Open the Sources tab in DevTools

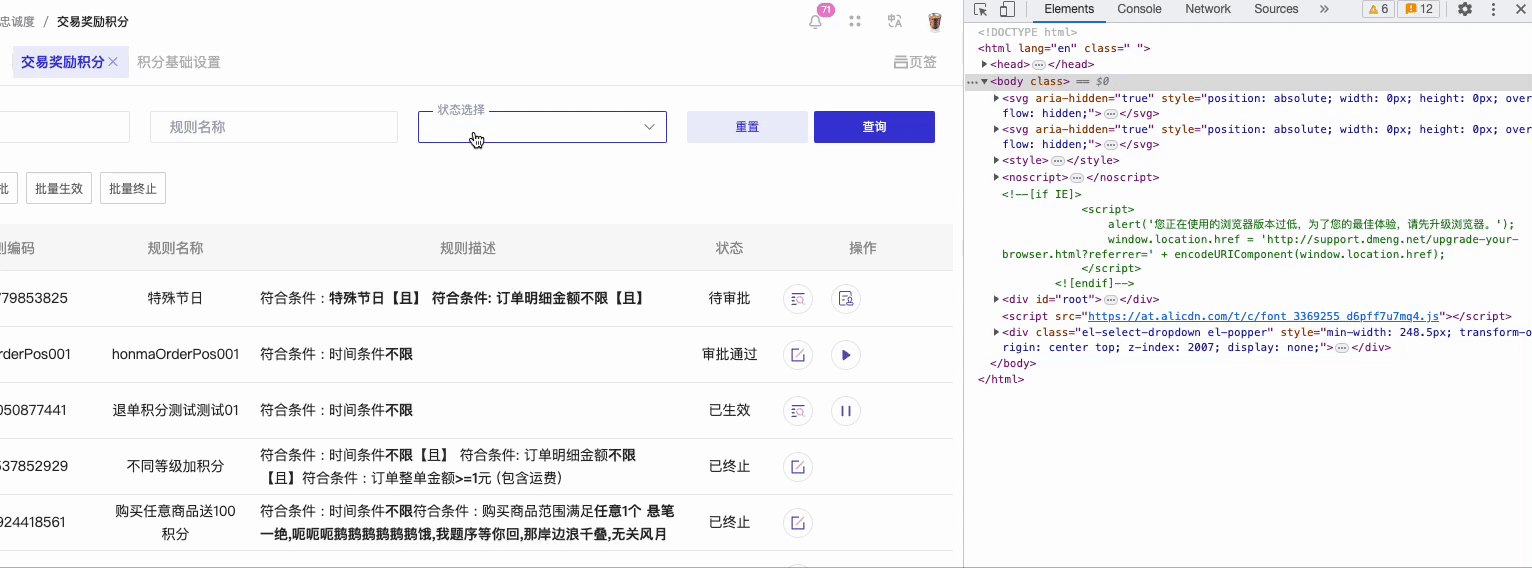pos(1276,9)
